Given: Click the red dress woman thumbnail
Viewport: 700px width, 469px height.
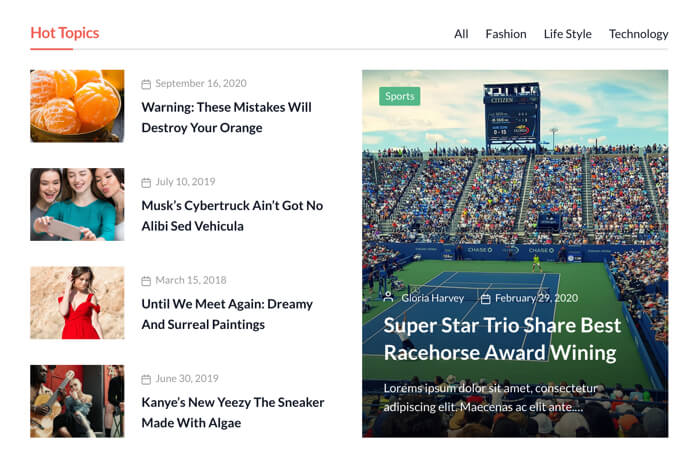Looking at the screenshot, I should tap(77, 302).
